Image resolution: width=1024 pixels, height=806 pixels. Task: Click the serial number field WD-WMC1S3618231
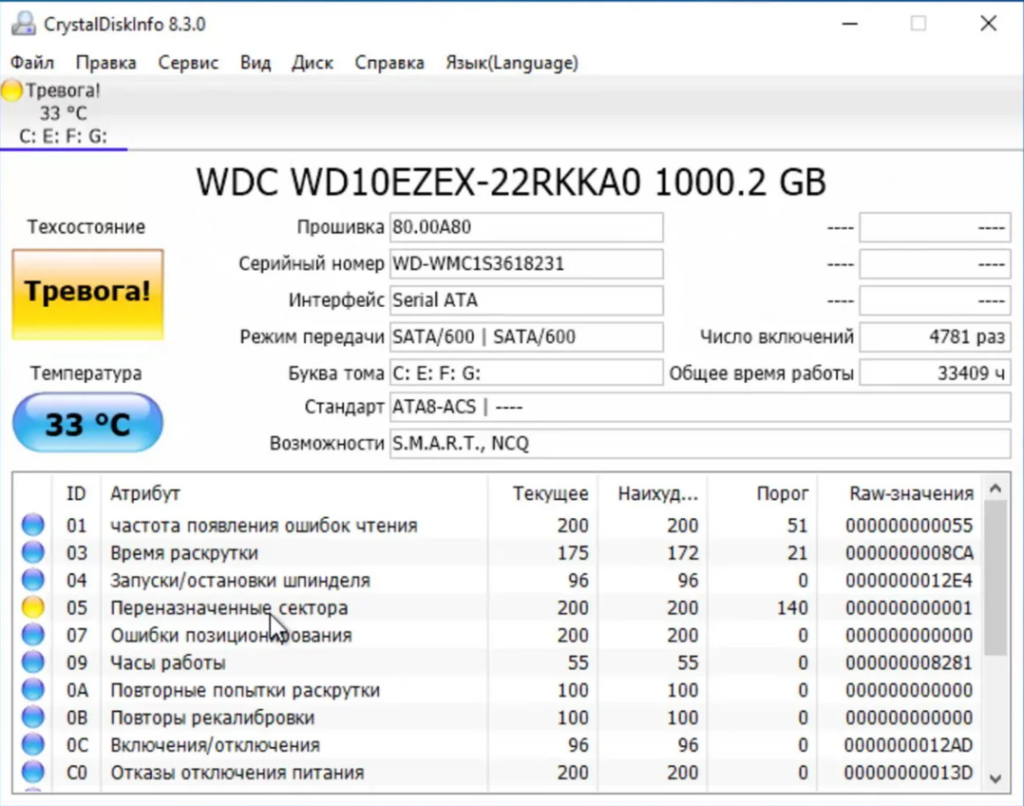(526, 264)
